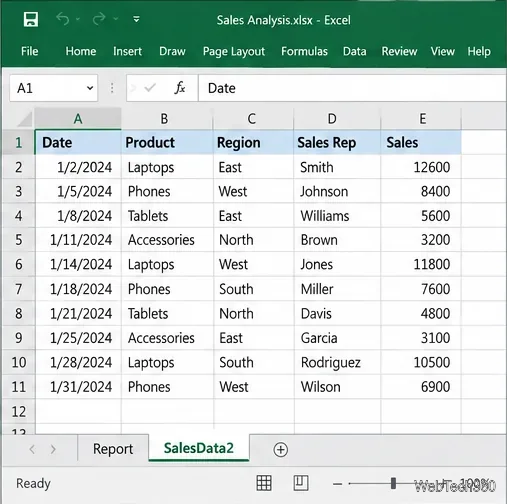Image resolution: width=507 pixels, height=504 pixels.
Task: Select the cell containing Miller
Action: 337,289
